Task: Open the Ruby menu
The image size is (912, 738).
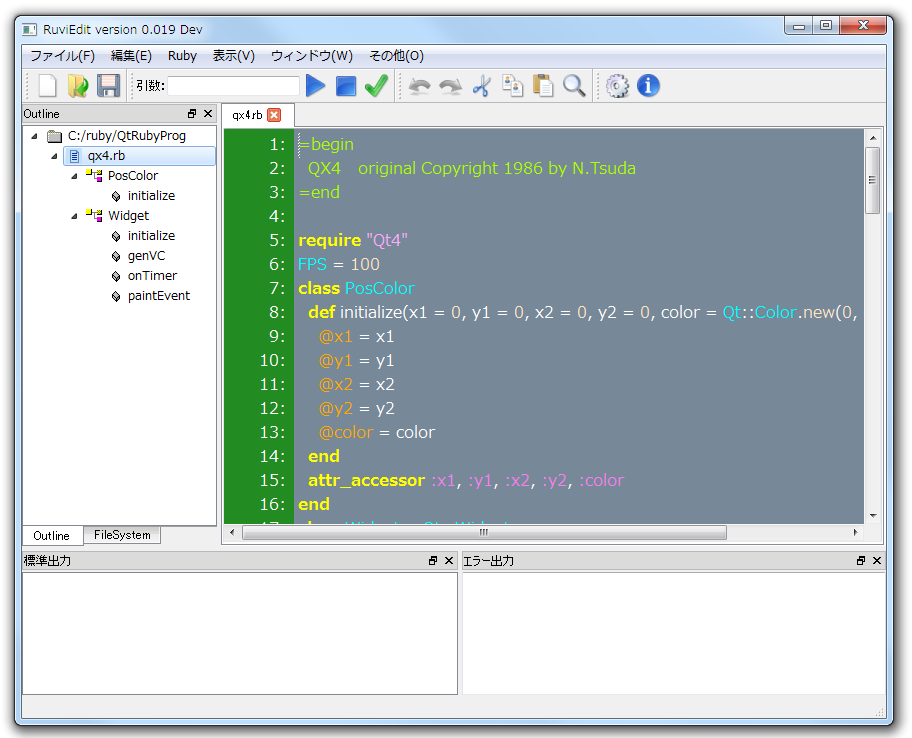Action: tap(182, 56)
